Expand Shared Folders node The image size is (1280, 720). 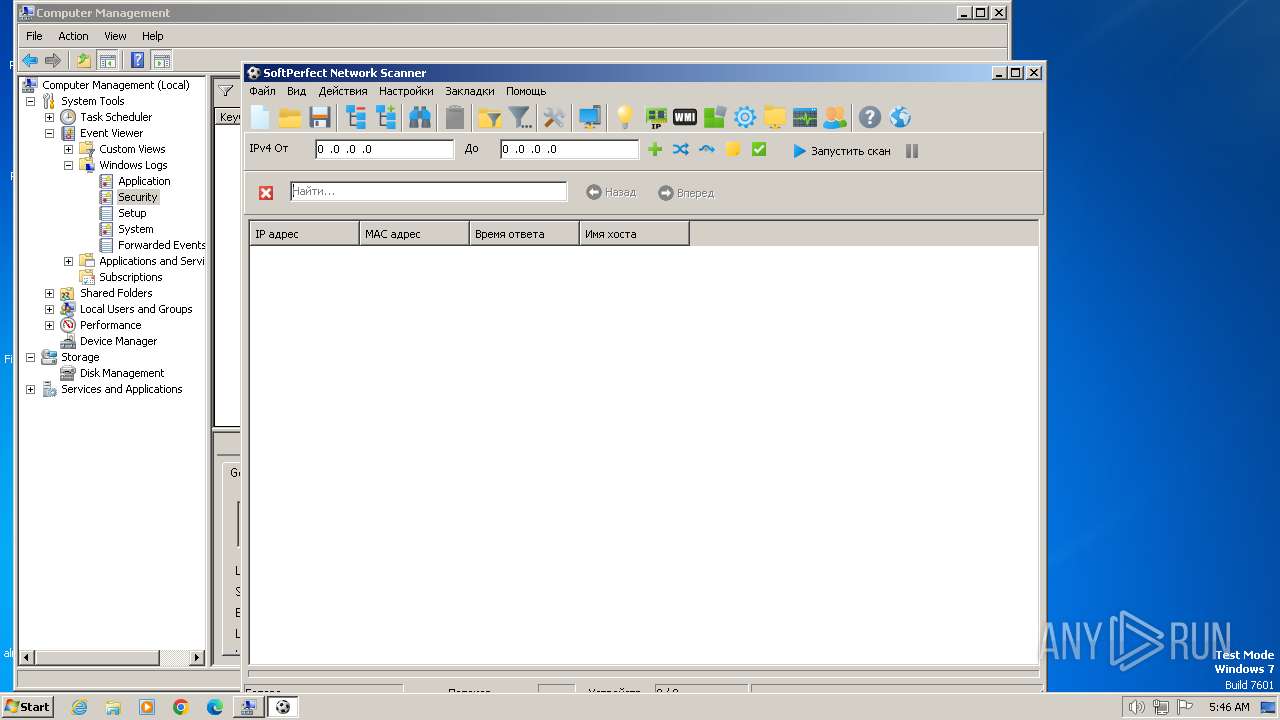point(49,293)
